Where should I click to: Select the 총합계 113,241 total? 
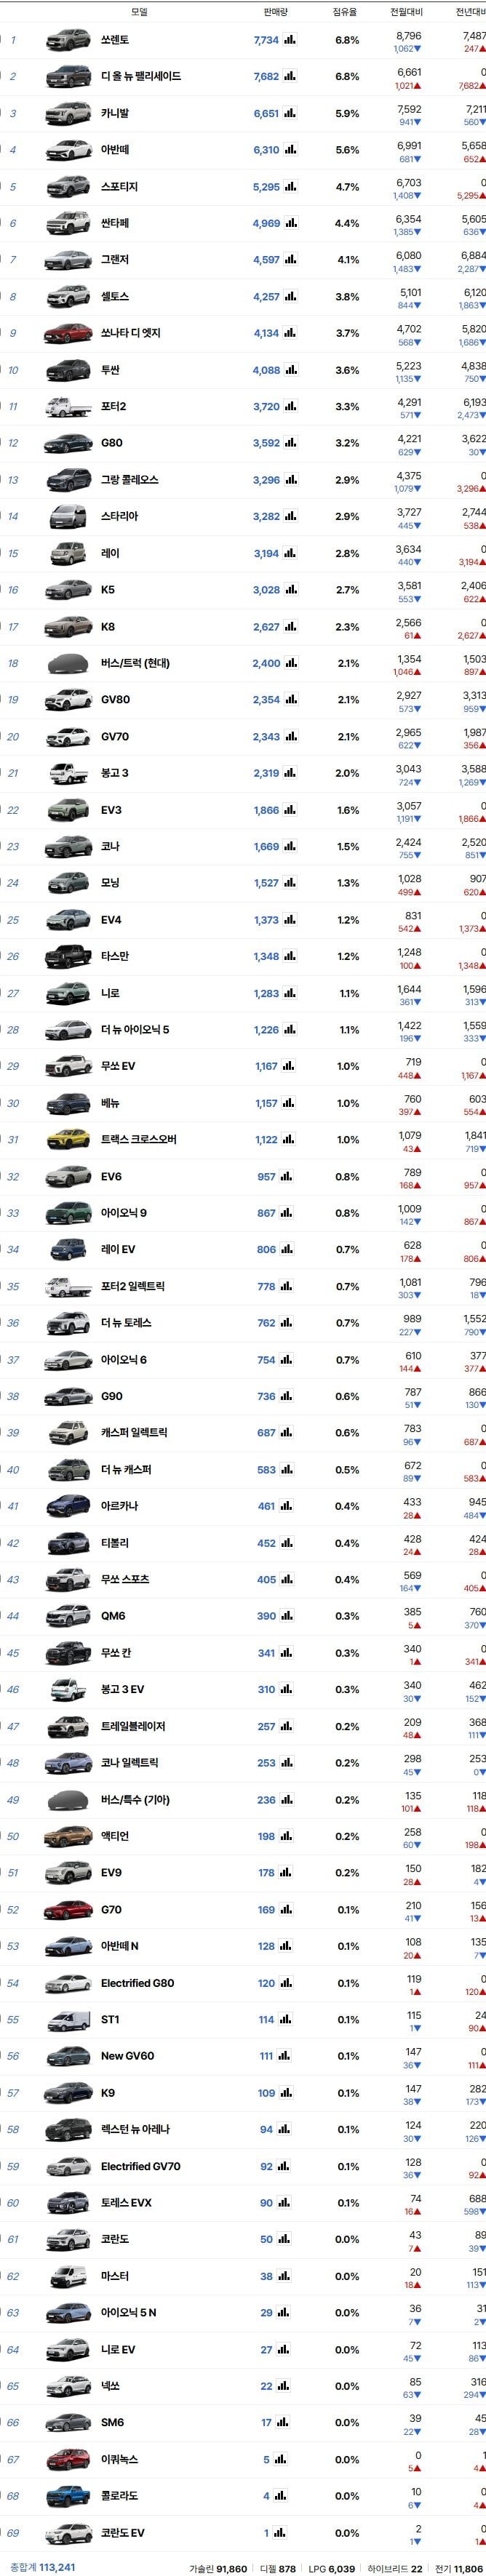41,2567
